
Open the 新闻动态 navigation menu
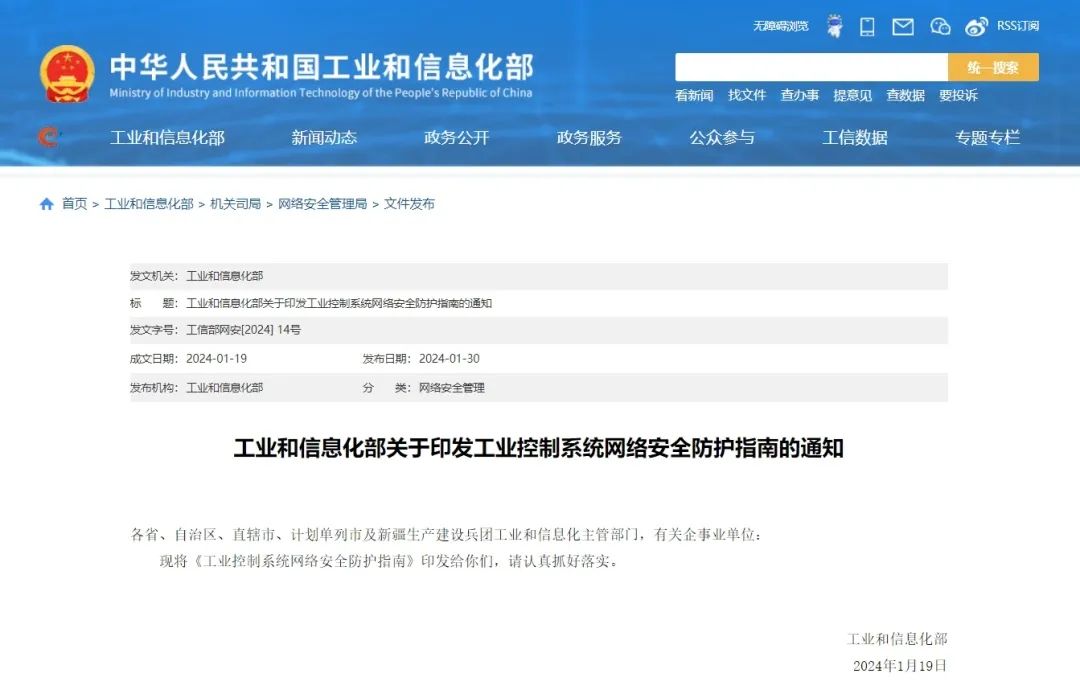pyautogui.click(x=324, y=138)
